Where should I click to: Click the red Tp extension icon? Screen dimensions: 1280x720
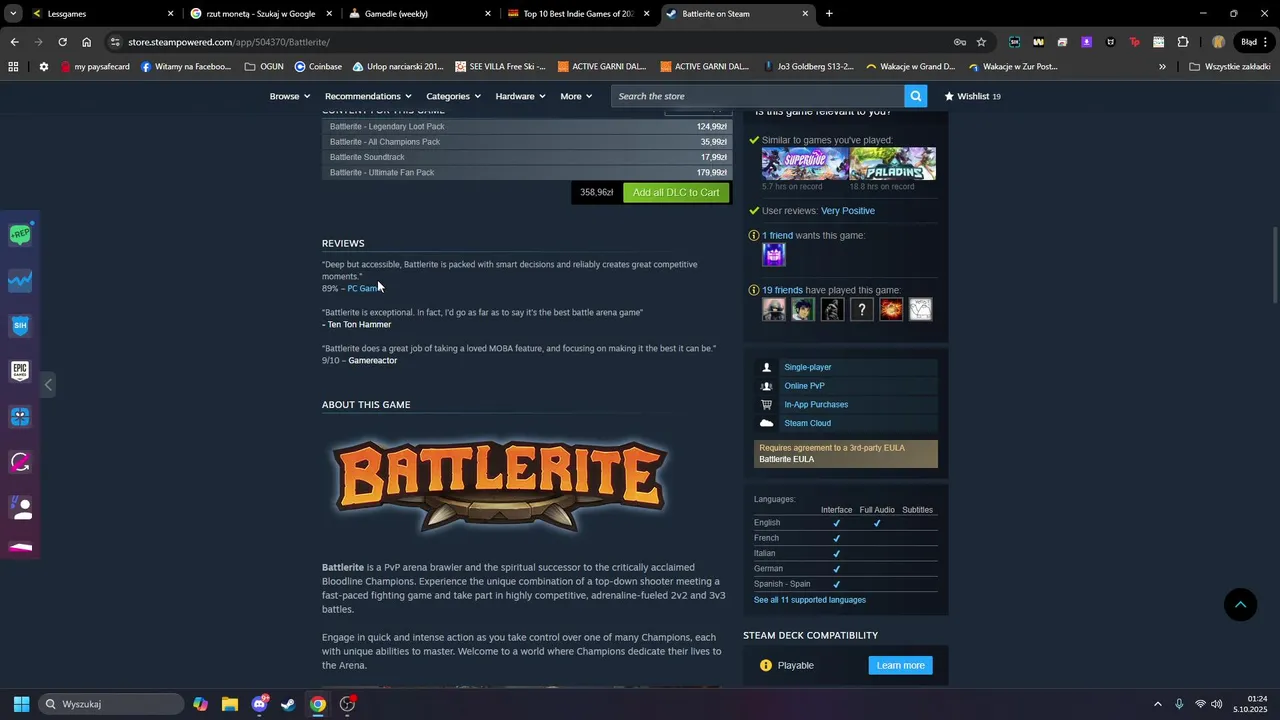[1134, 42]
